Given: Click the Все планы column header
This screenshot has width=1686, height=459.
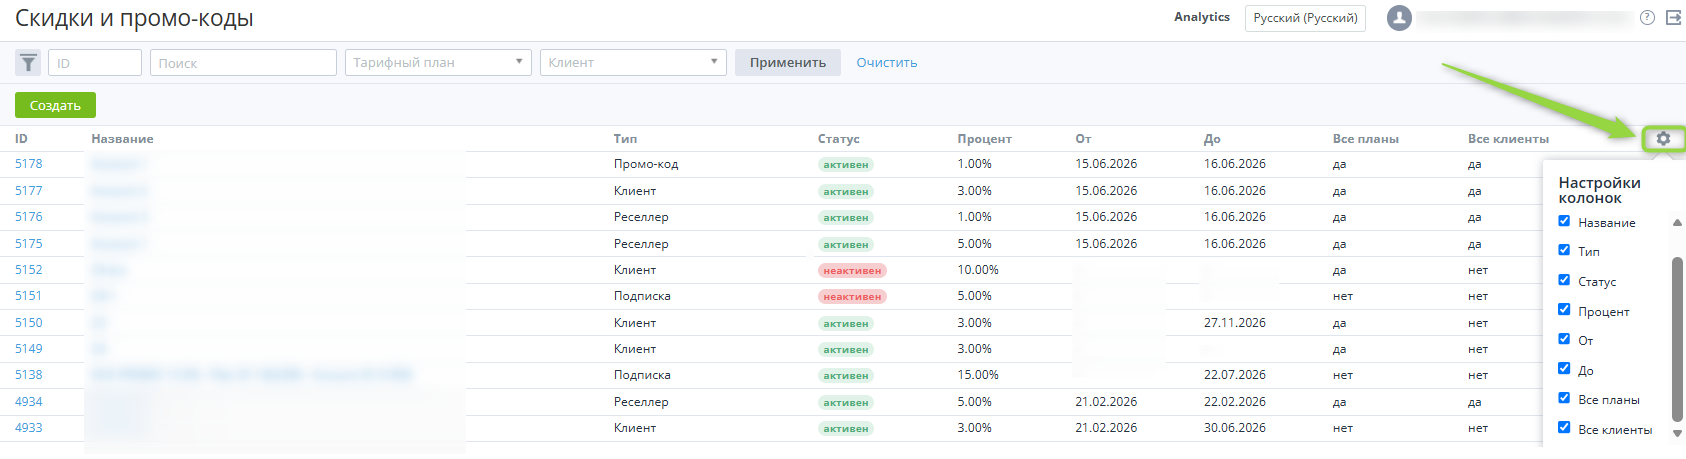Looking at the screenshot, I should point(1366,139).
